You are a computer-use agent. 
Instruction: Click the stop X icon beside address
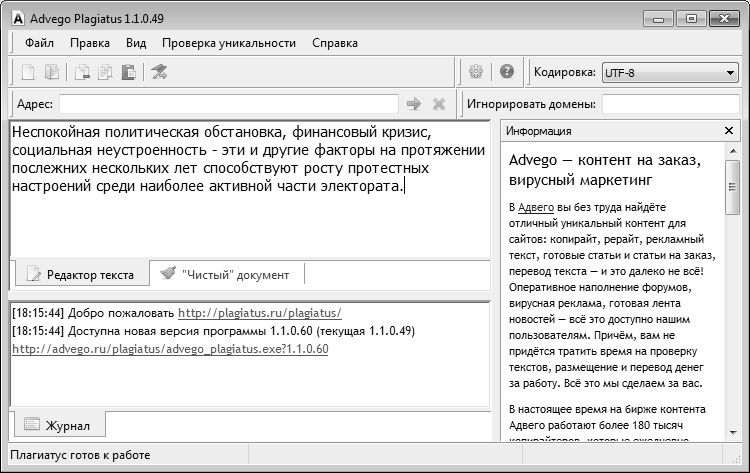pyautogui.click(x=438, y=104)
